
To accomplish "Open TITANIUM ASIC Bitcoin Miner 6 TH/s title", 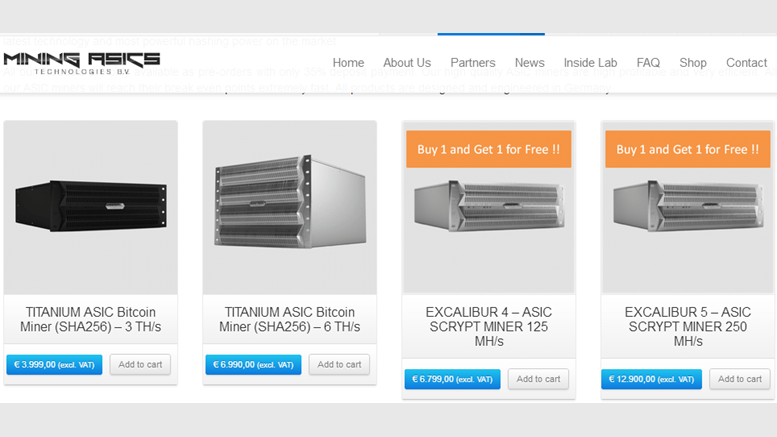I will [x=290, y=320].
